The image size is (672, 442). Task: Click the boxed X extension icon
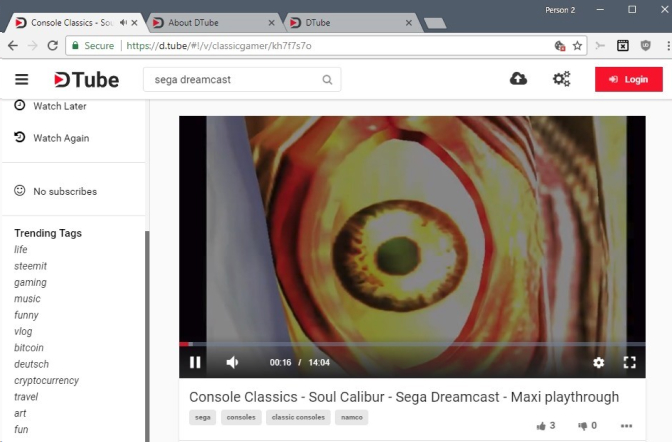tap(623, 45)
